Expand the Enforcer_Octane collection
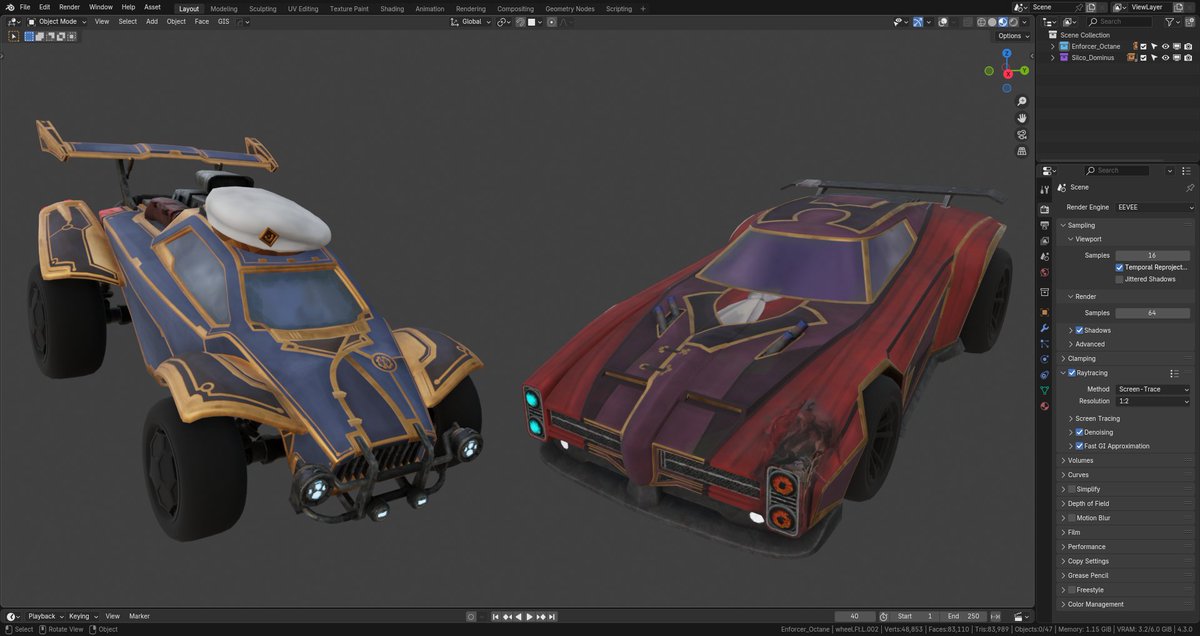This screenshot has width=1200, height=636. point(1052,46)
